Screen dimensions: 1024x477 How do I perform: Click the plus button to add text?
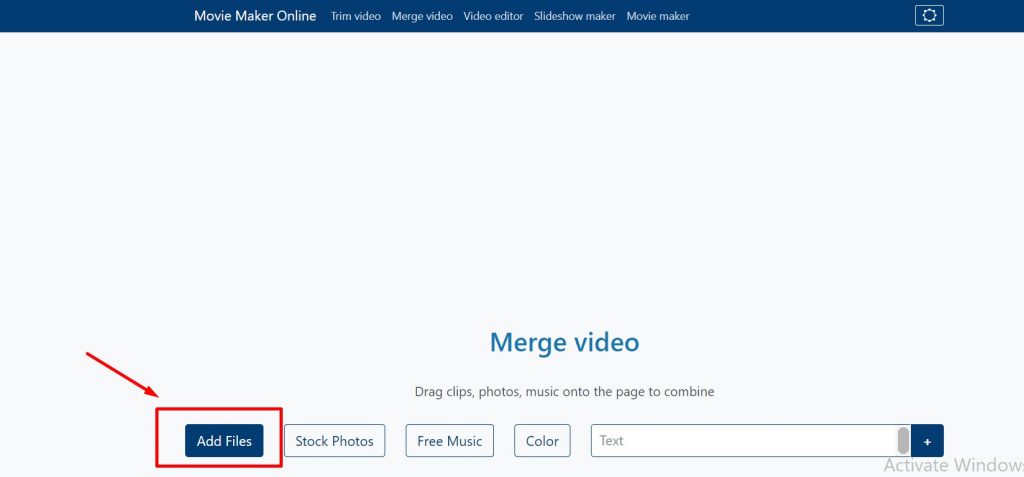927,441
